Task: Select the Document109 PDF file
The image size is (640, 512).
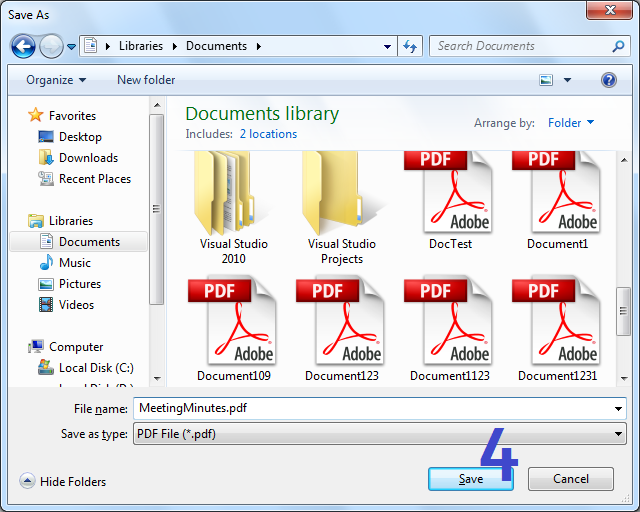Action: [233, 329]
